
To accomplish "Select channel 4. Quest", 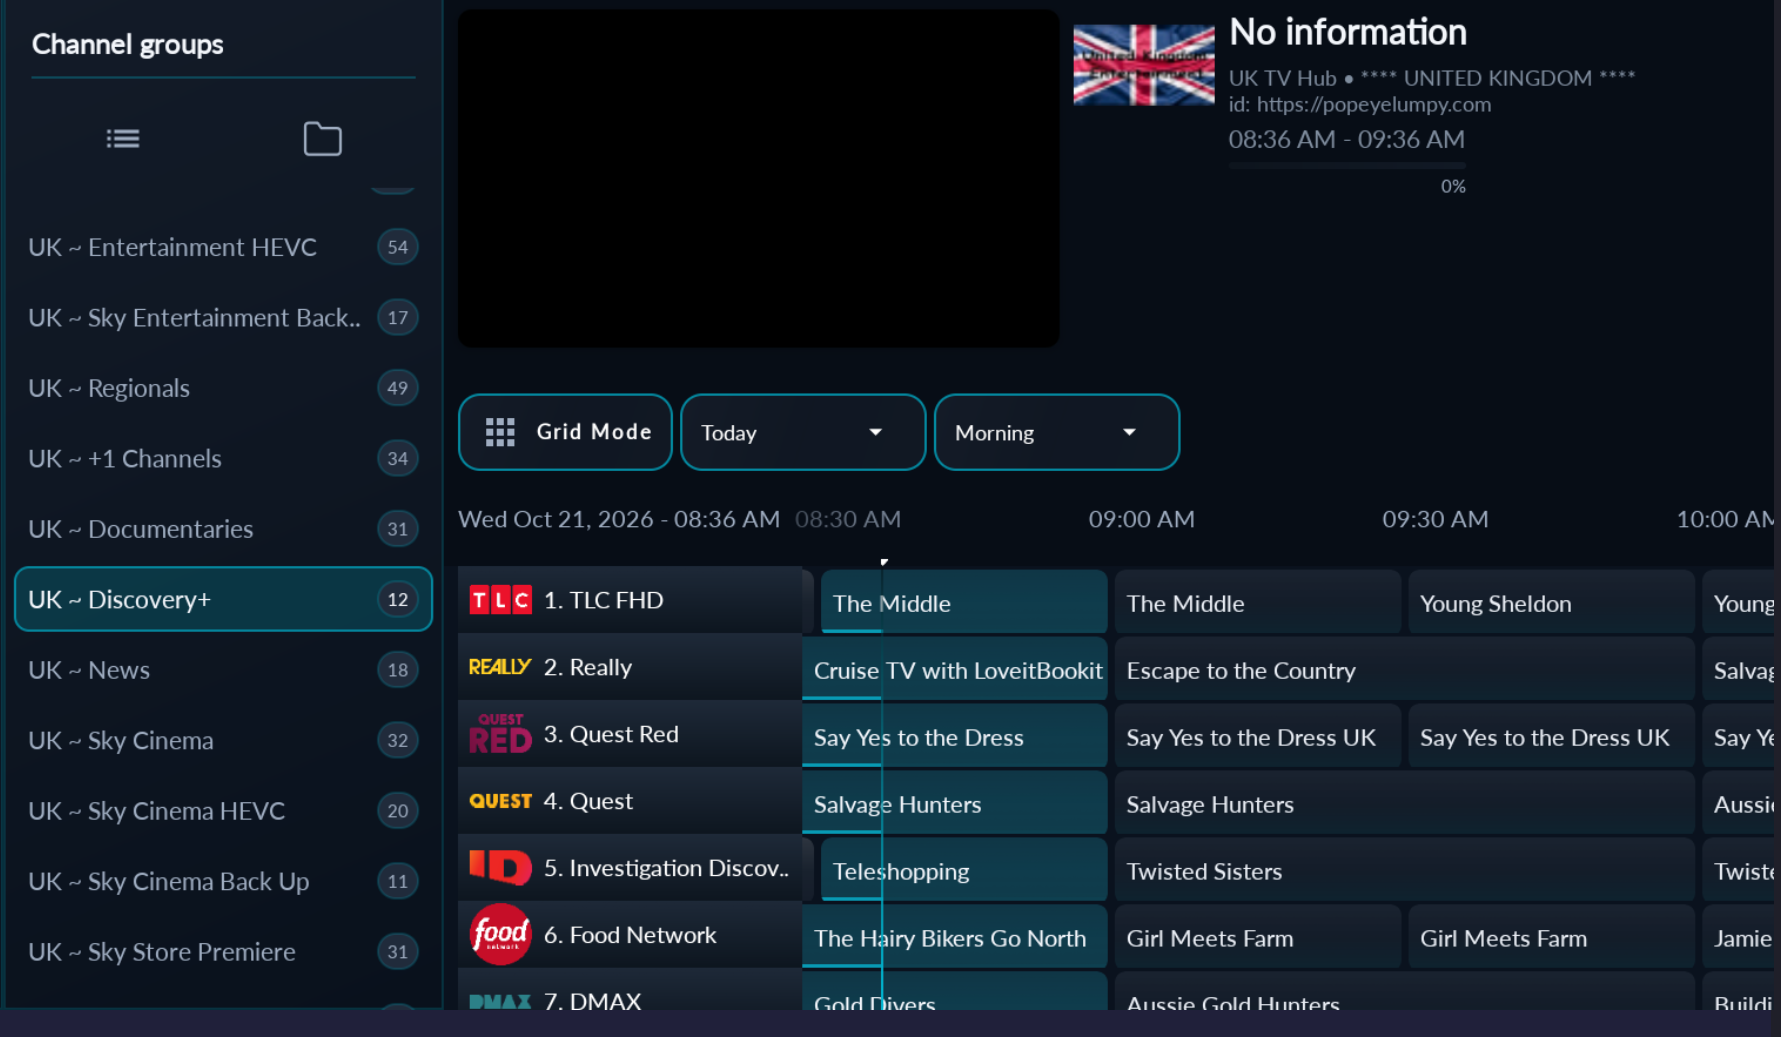I will click(x=630, y=801).
